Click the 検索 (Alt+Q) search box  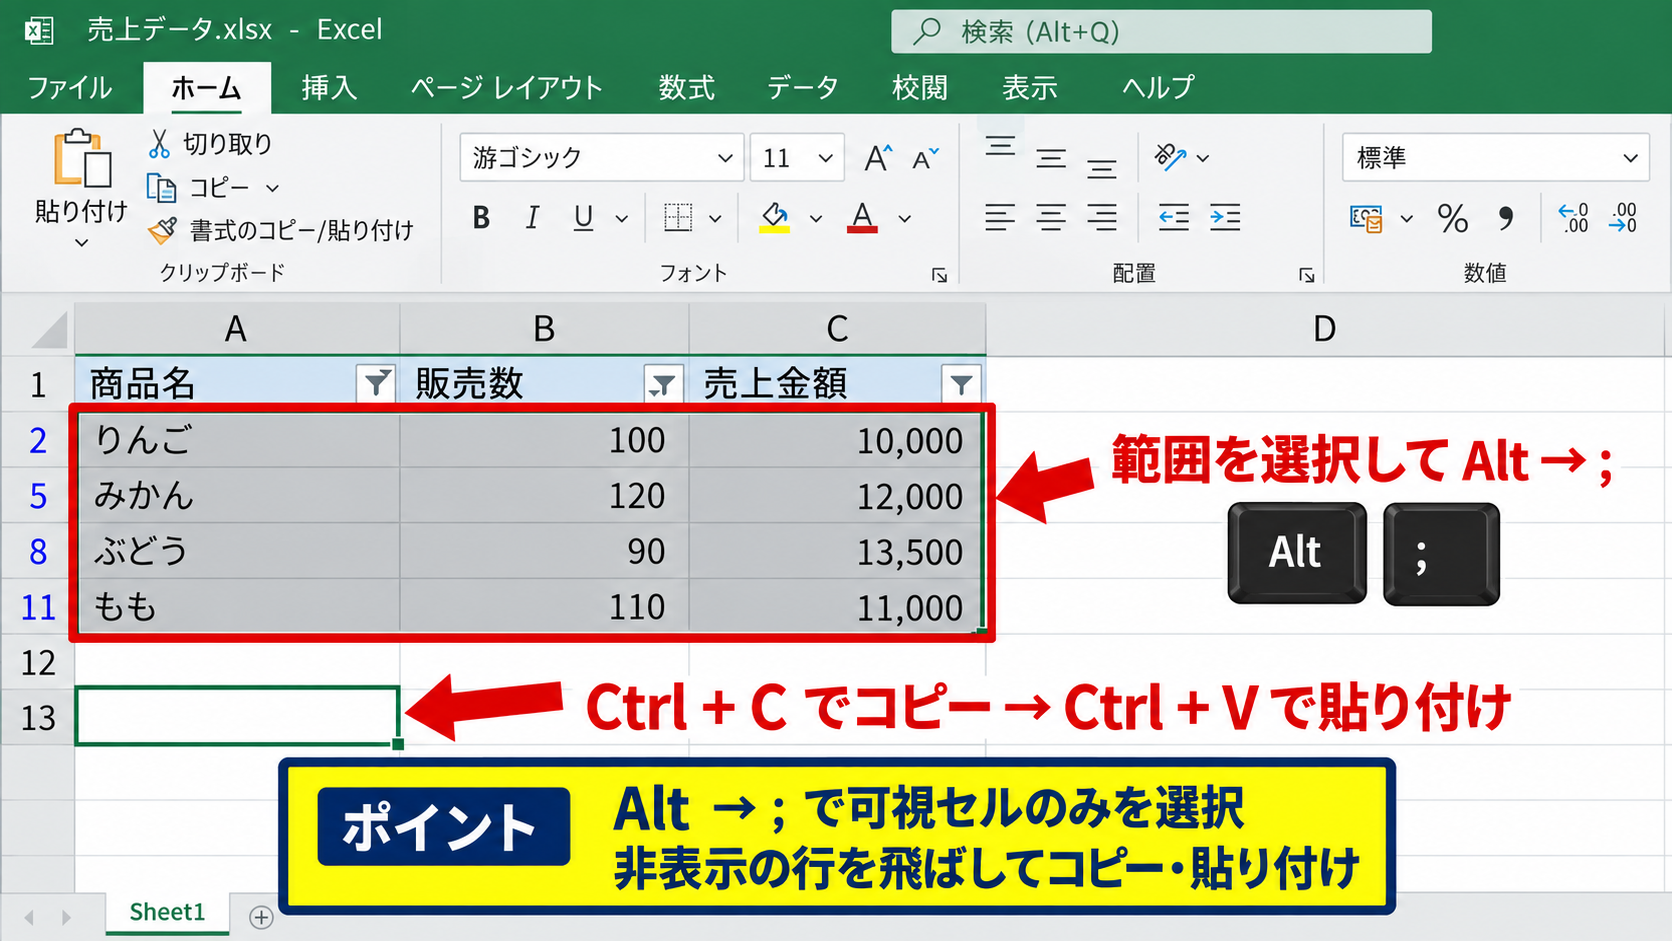1161,32
